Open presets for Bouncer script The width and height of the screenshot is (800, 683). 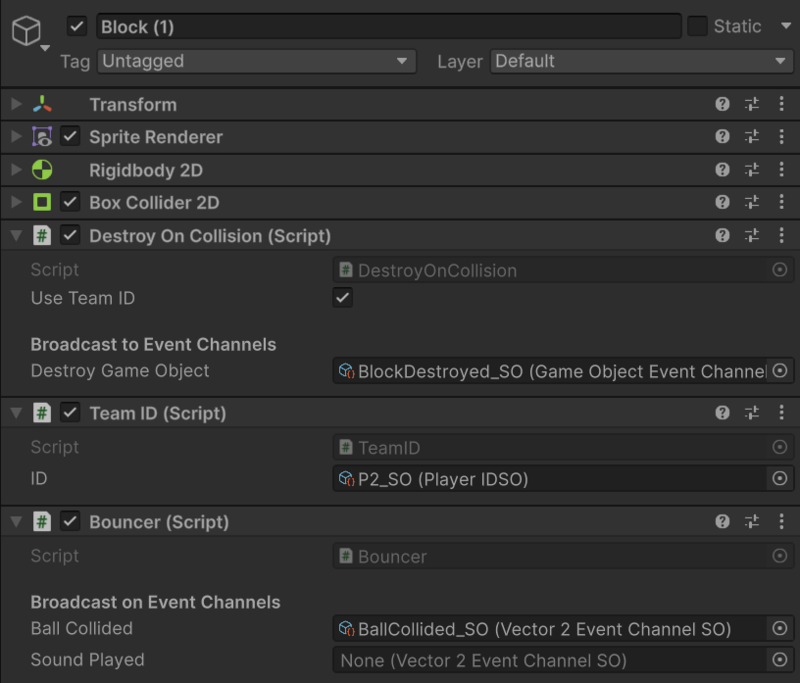(752, 522)
